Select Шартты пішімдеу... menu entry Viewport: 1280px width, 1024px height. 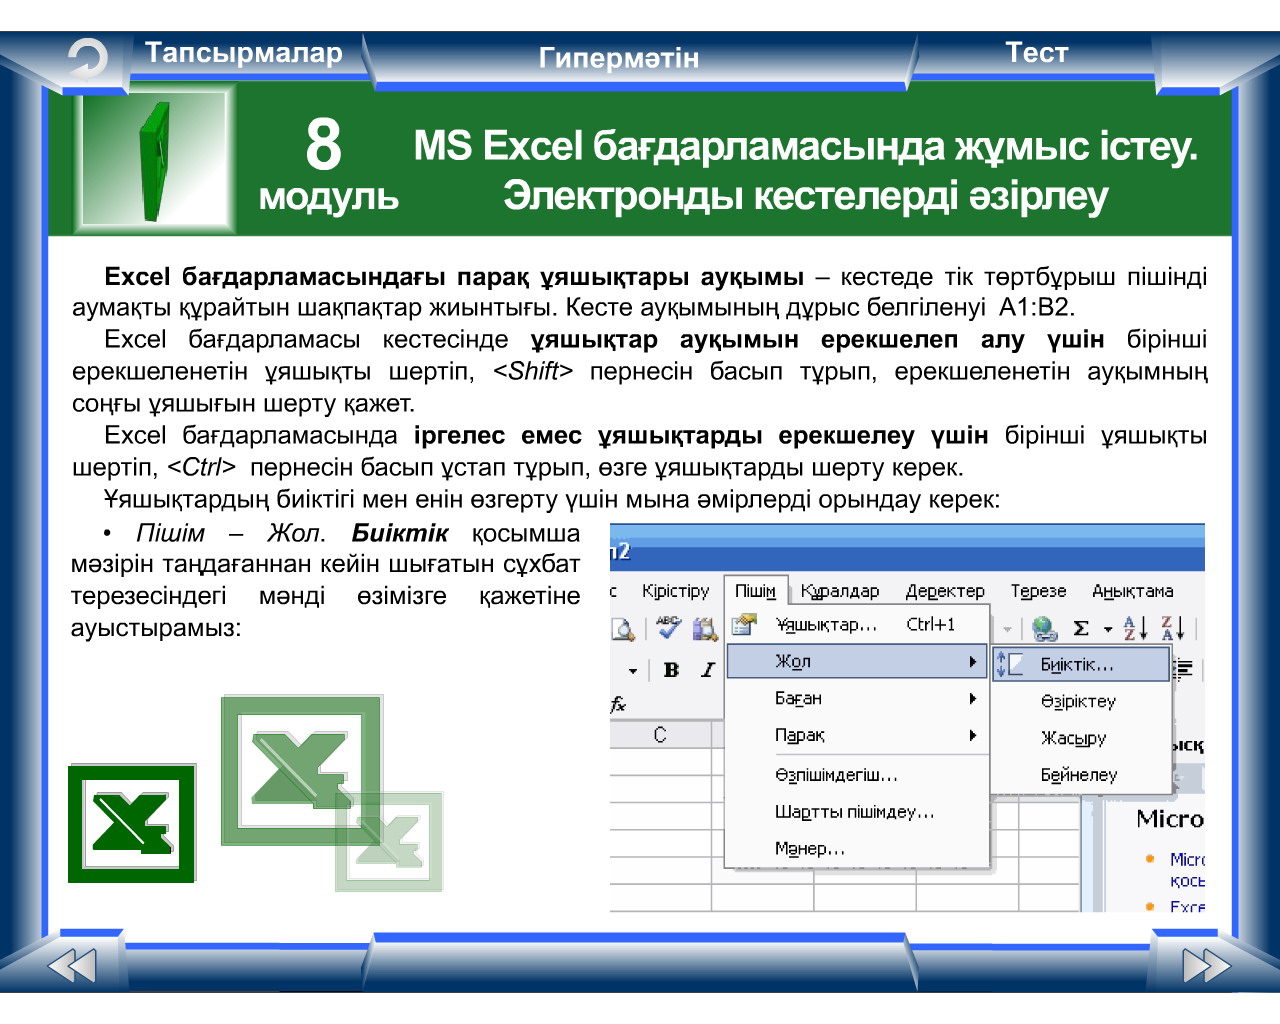858,811
